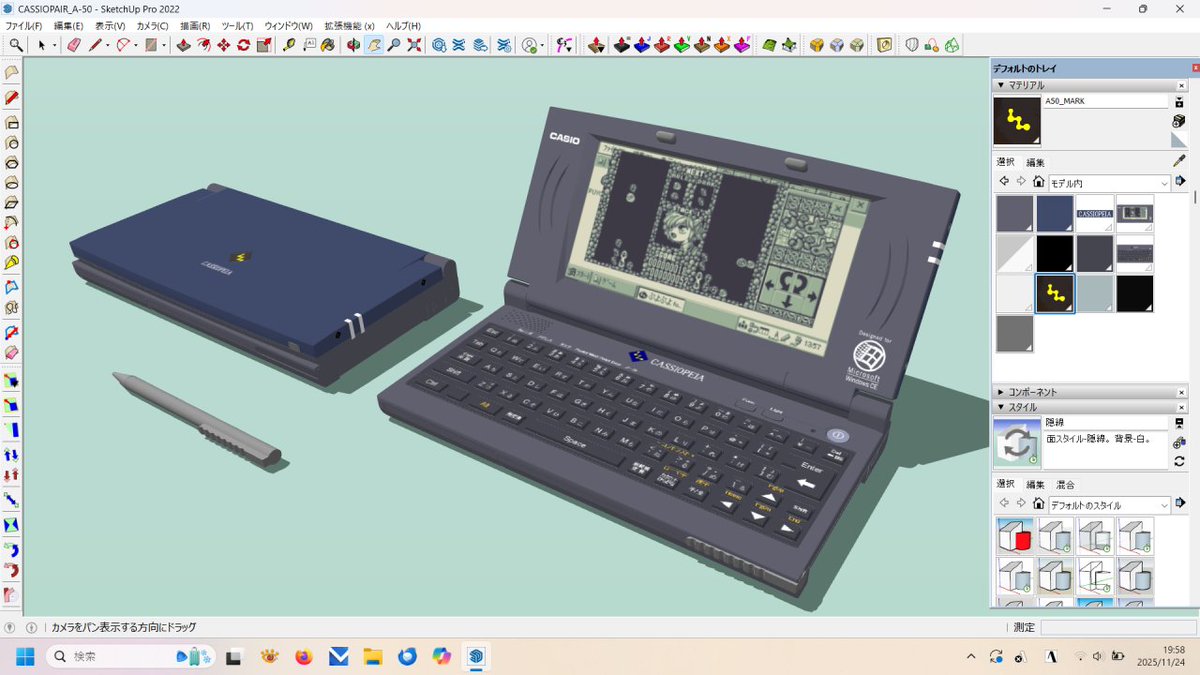Screen dimensions: 1200x675
Task: Activate the Rotate tool
Action: click(244, 45)
